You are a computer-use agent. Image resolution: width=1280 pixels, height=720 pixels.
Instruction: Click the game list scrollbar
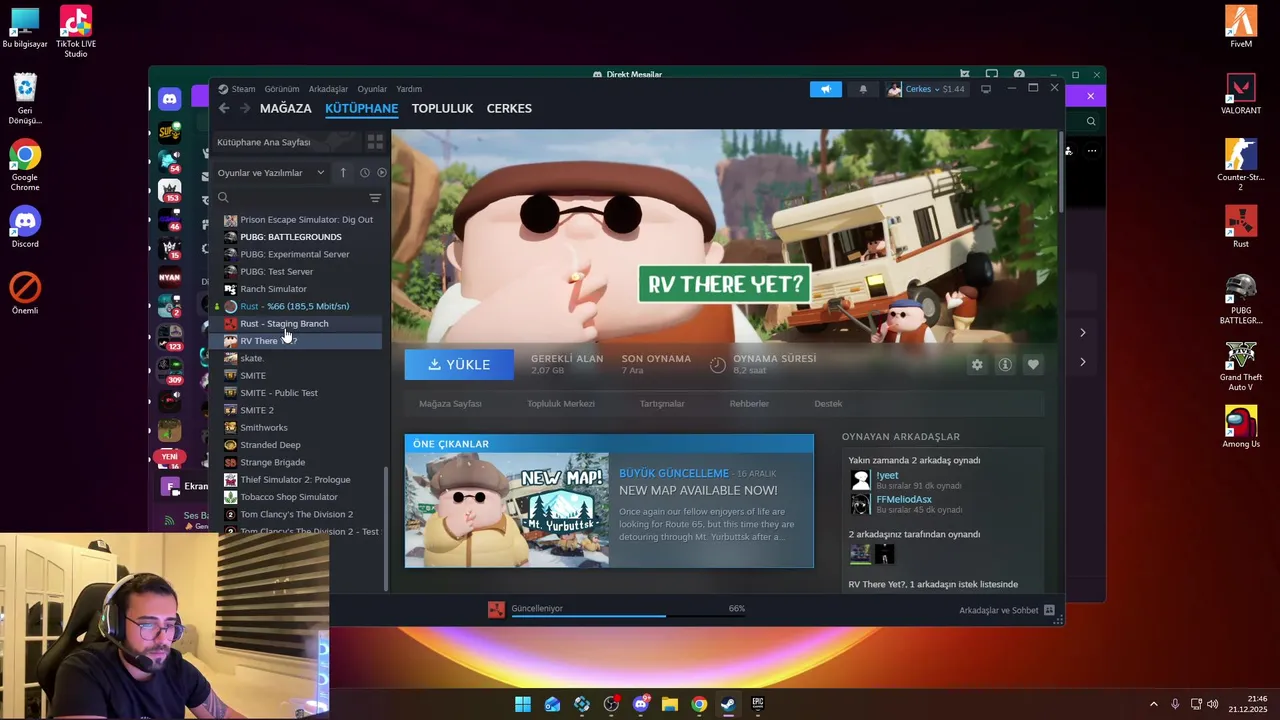point(386,528)
